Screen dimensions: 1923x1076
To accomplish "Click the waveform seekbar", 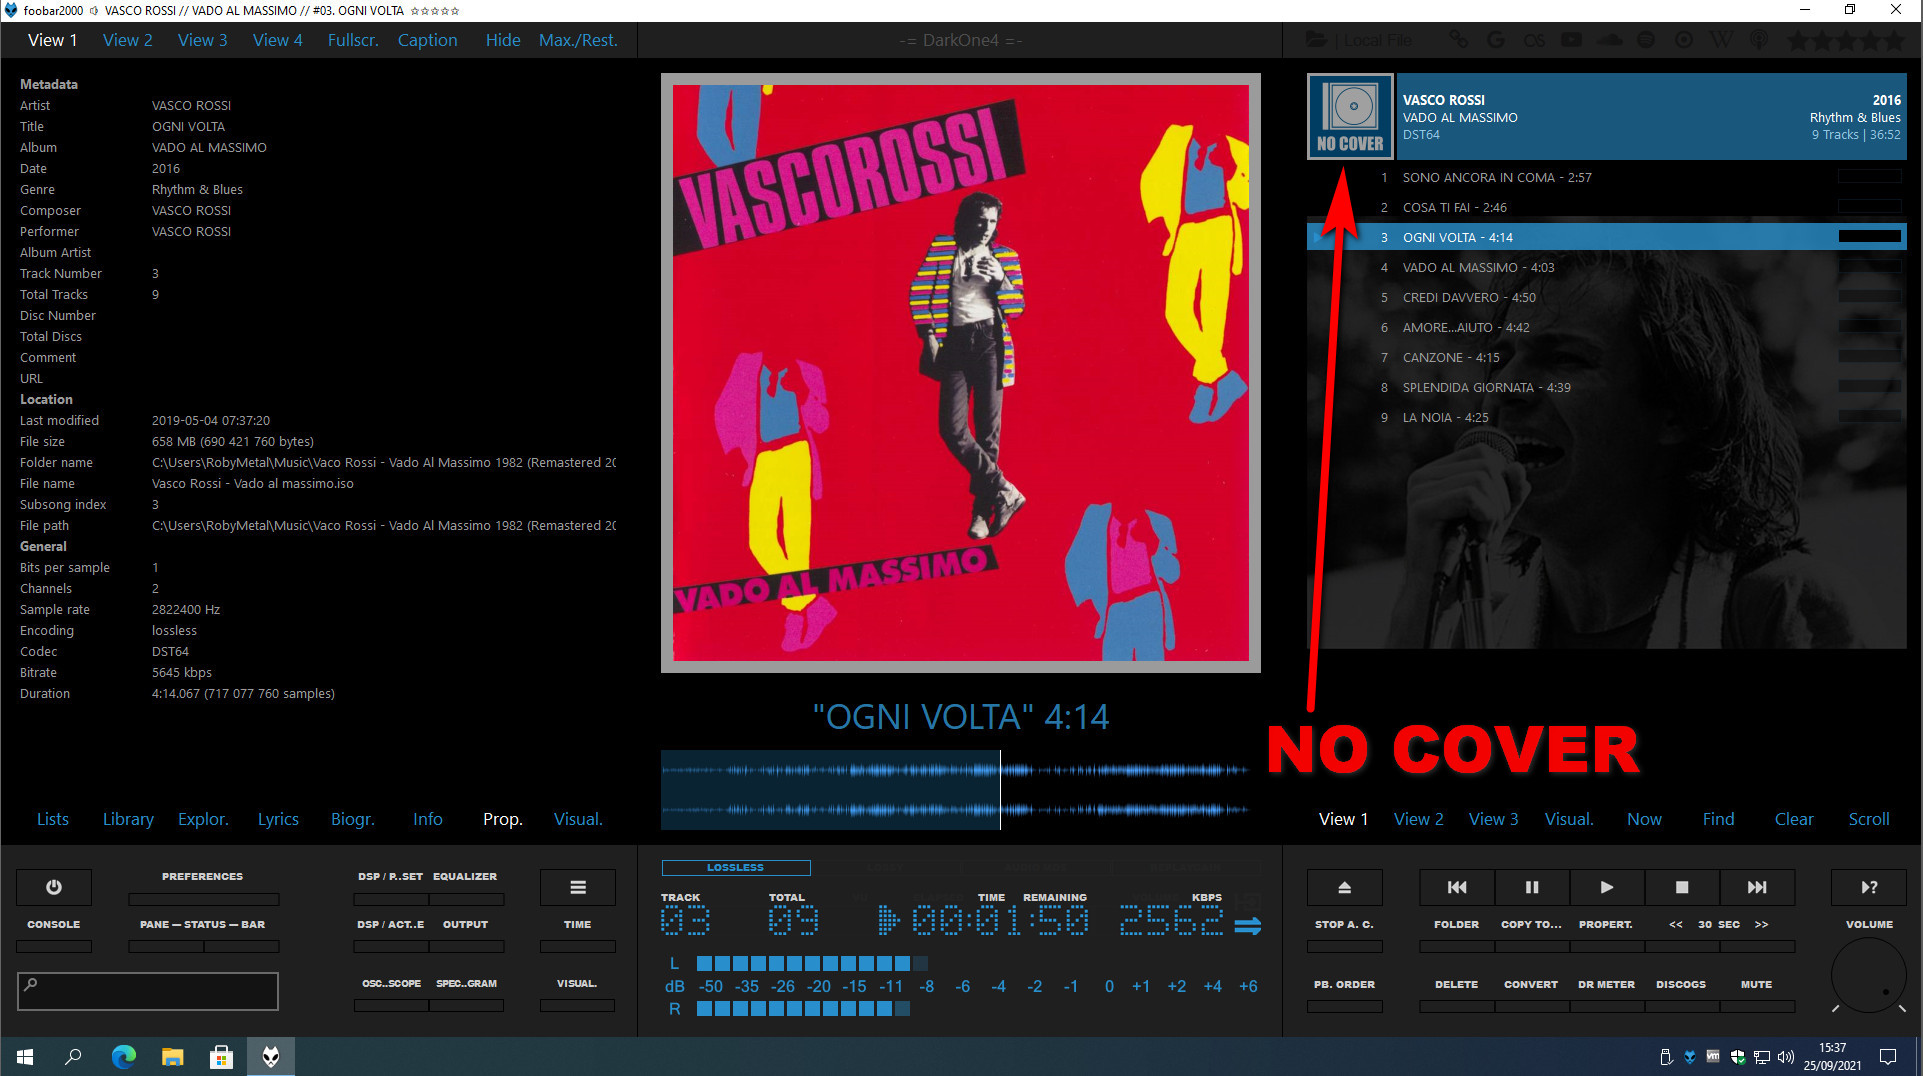I will click(x=955, y=790).
